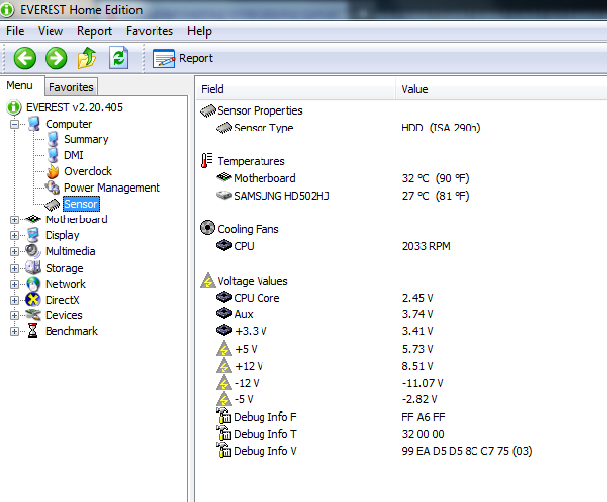
Task: Go forward with the green right arrow
Action: (x=56, y=58)
